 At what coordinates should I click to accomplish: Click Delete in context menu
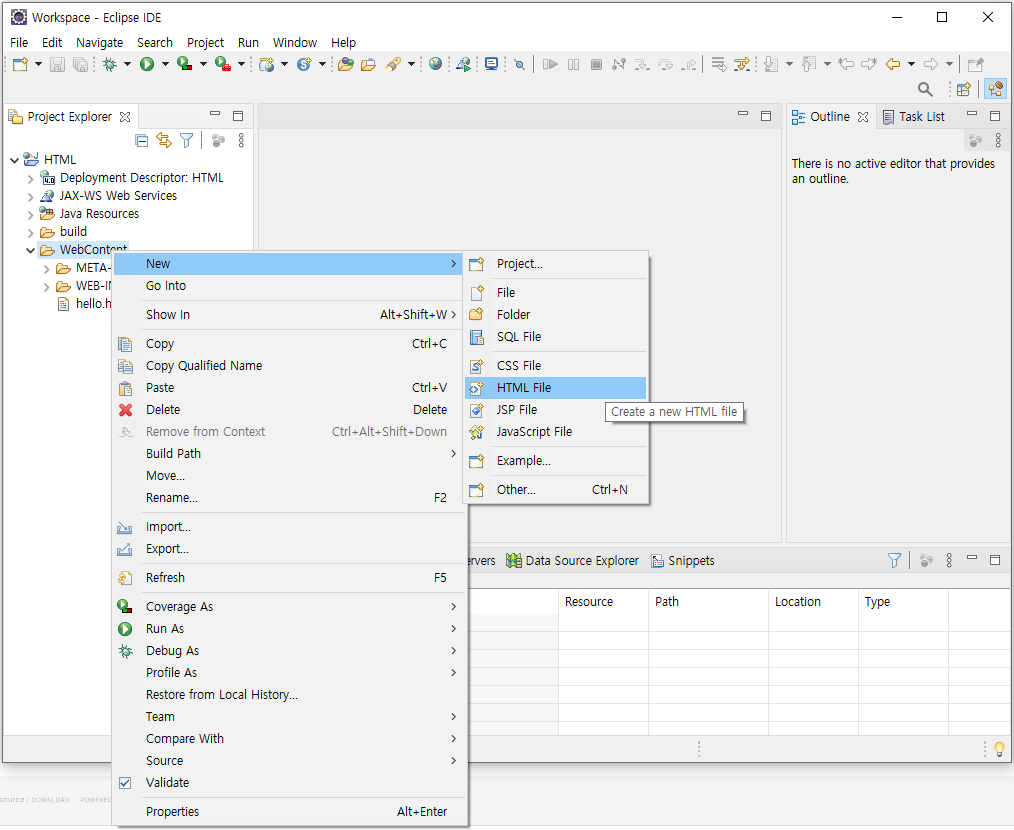(x=290, y=410)
